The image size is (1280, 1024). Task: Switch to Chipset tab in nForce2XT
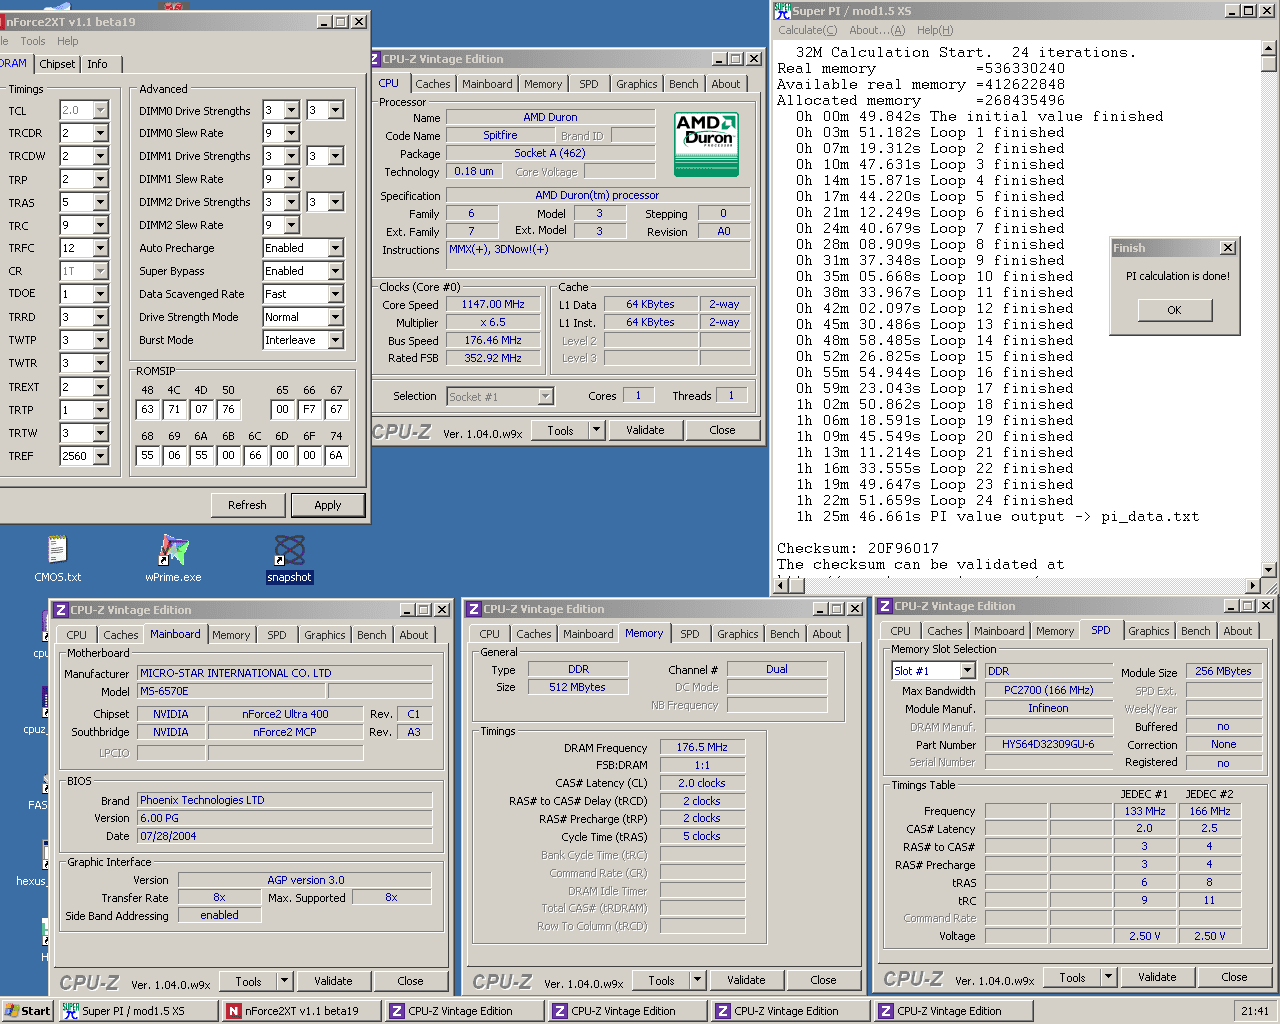pyautogui.click(x=57, y=64)
